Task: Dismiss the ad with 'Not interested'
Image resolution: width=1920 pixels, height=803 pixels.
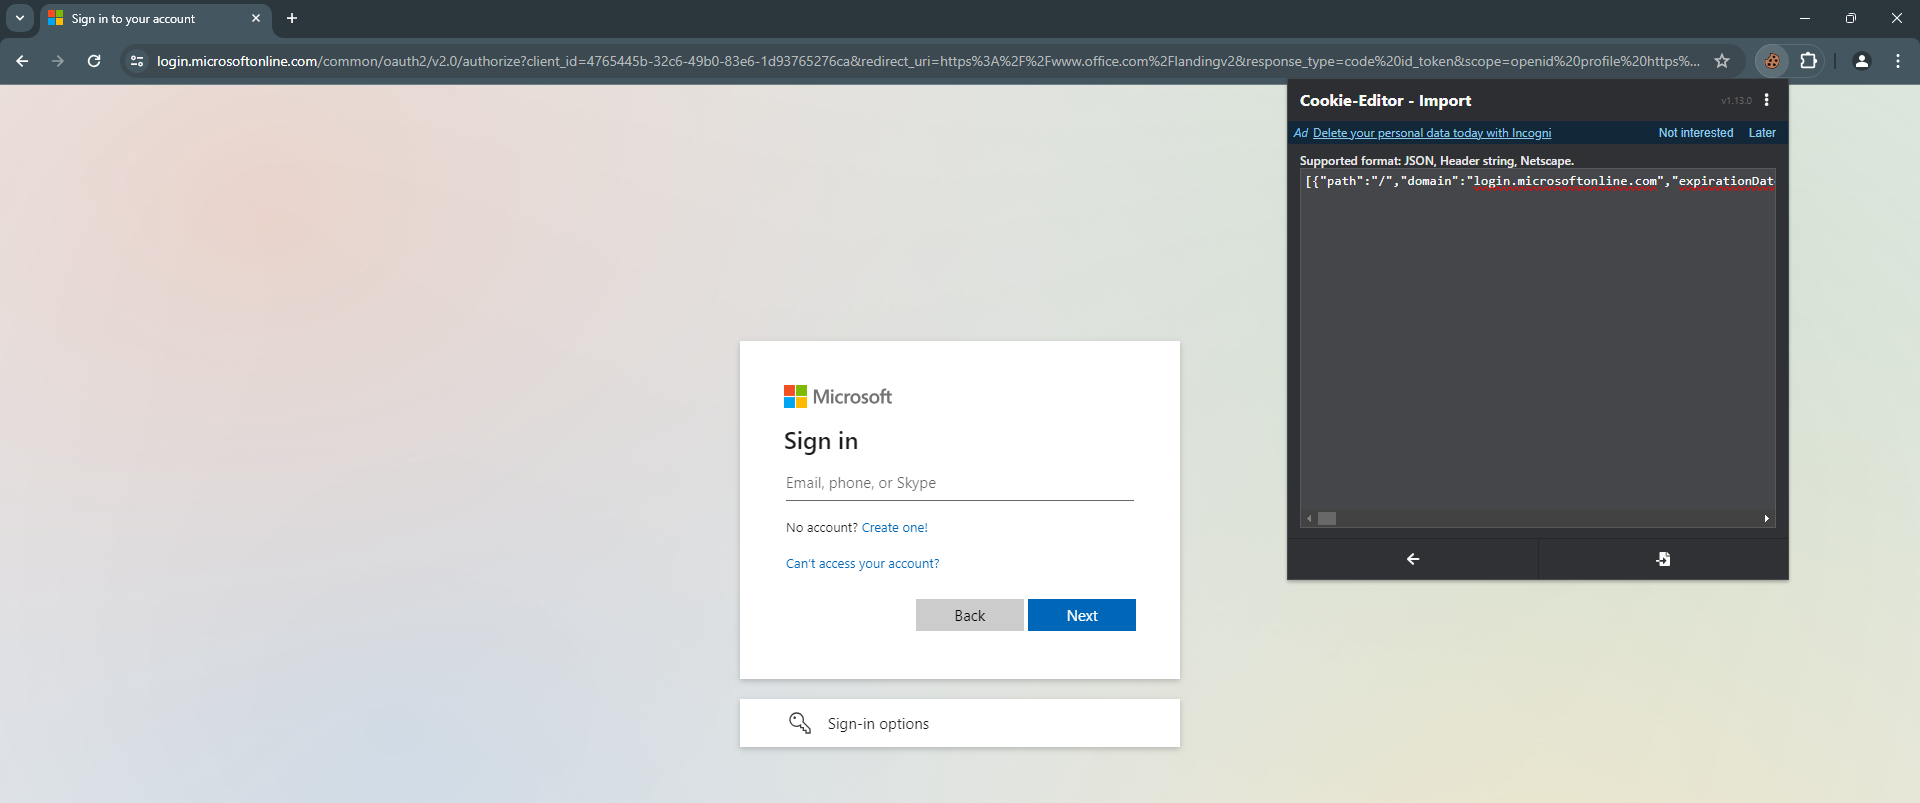Action: 1696,133
